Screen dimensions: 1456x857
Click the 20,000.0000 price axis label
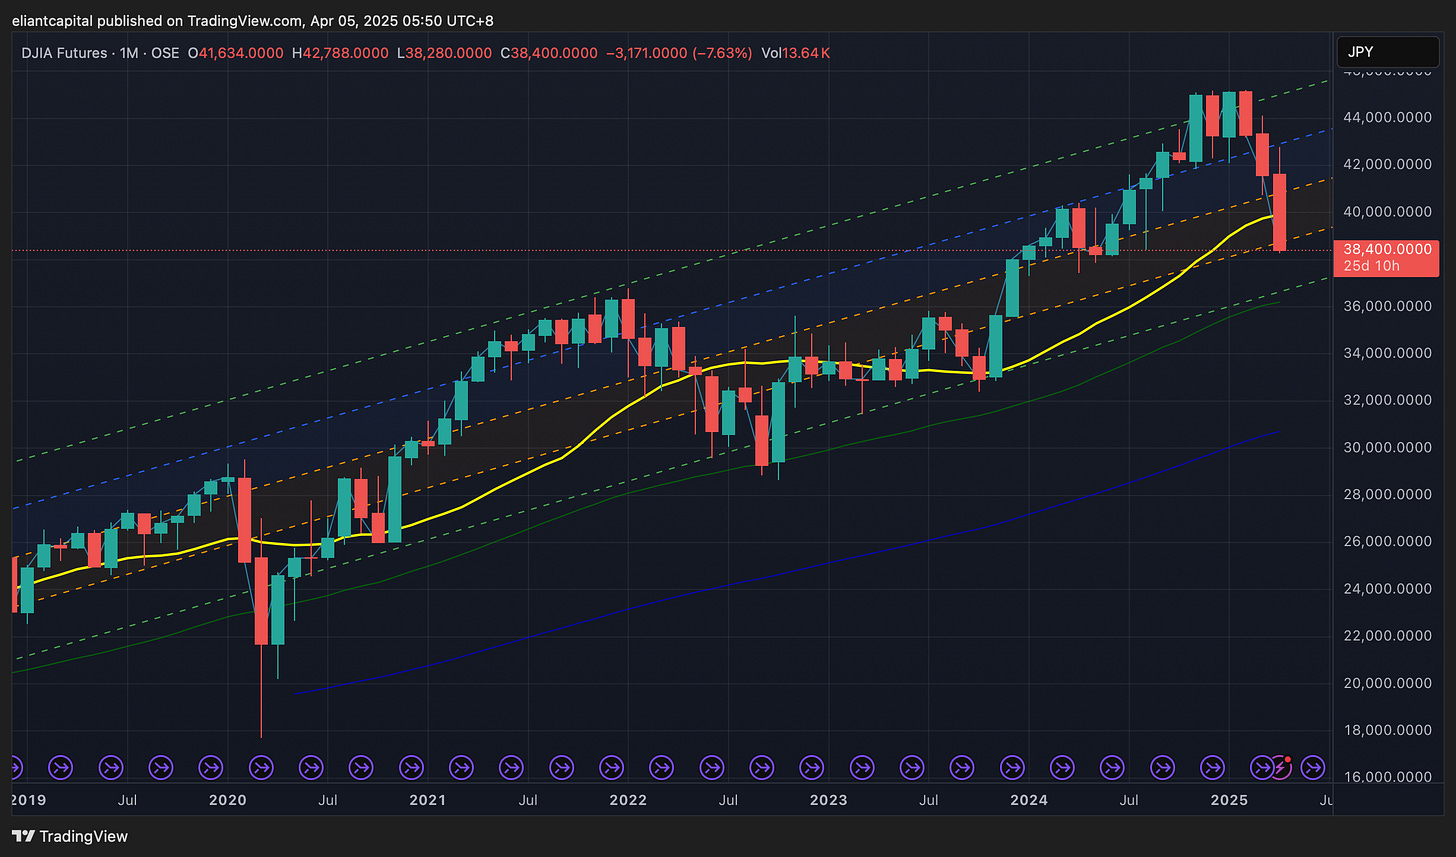(1387, 683)
